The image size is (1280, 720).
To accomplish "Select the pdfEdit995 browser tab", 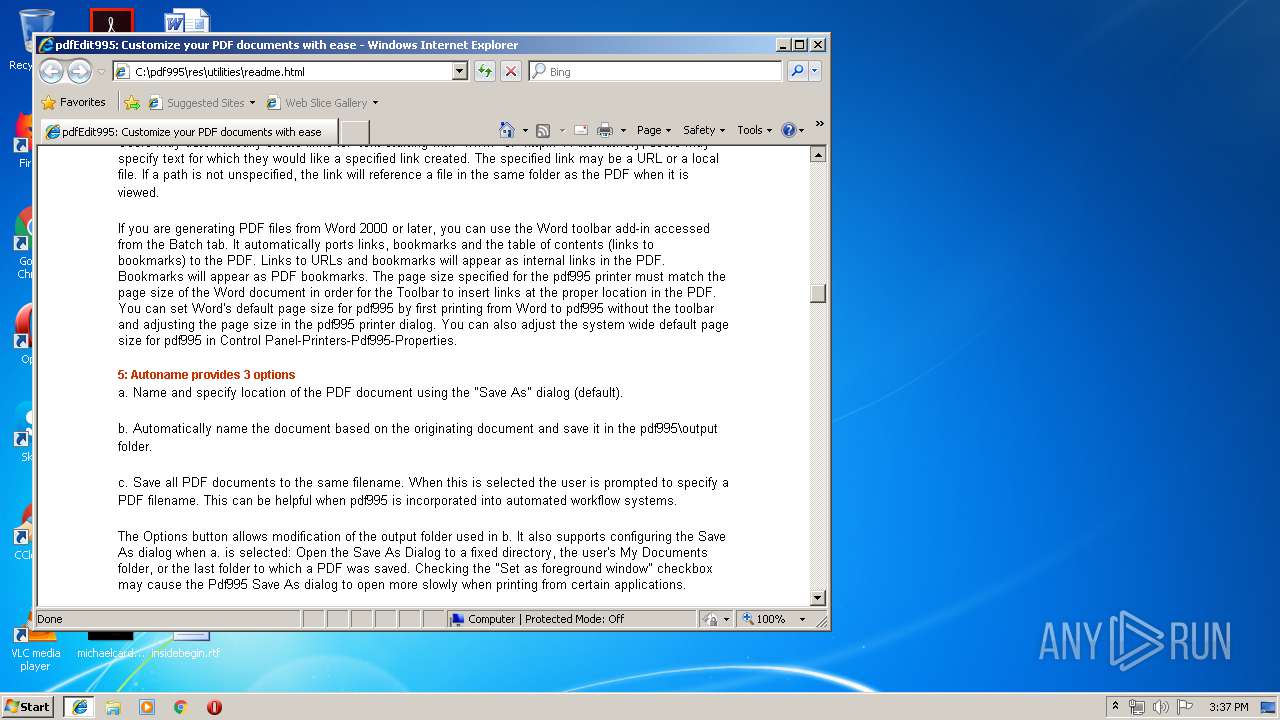I will click(188, 131).
